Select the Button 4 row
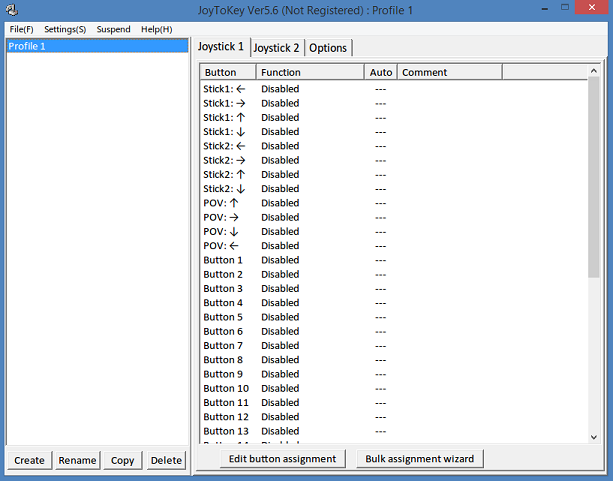 click(394, 303)
